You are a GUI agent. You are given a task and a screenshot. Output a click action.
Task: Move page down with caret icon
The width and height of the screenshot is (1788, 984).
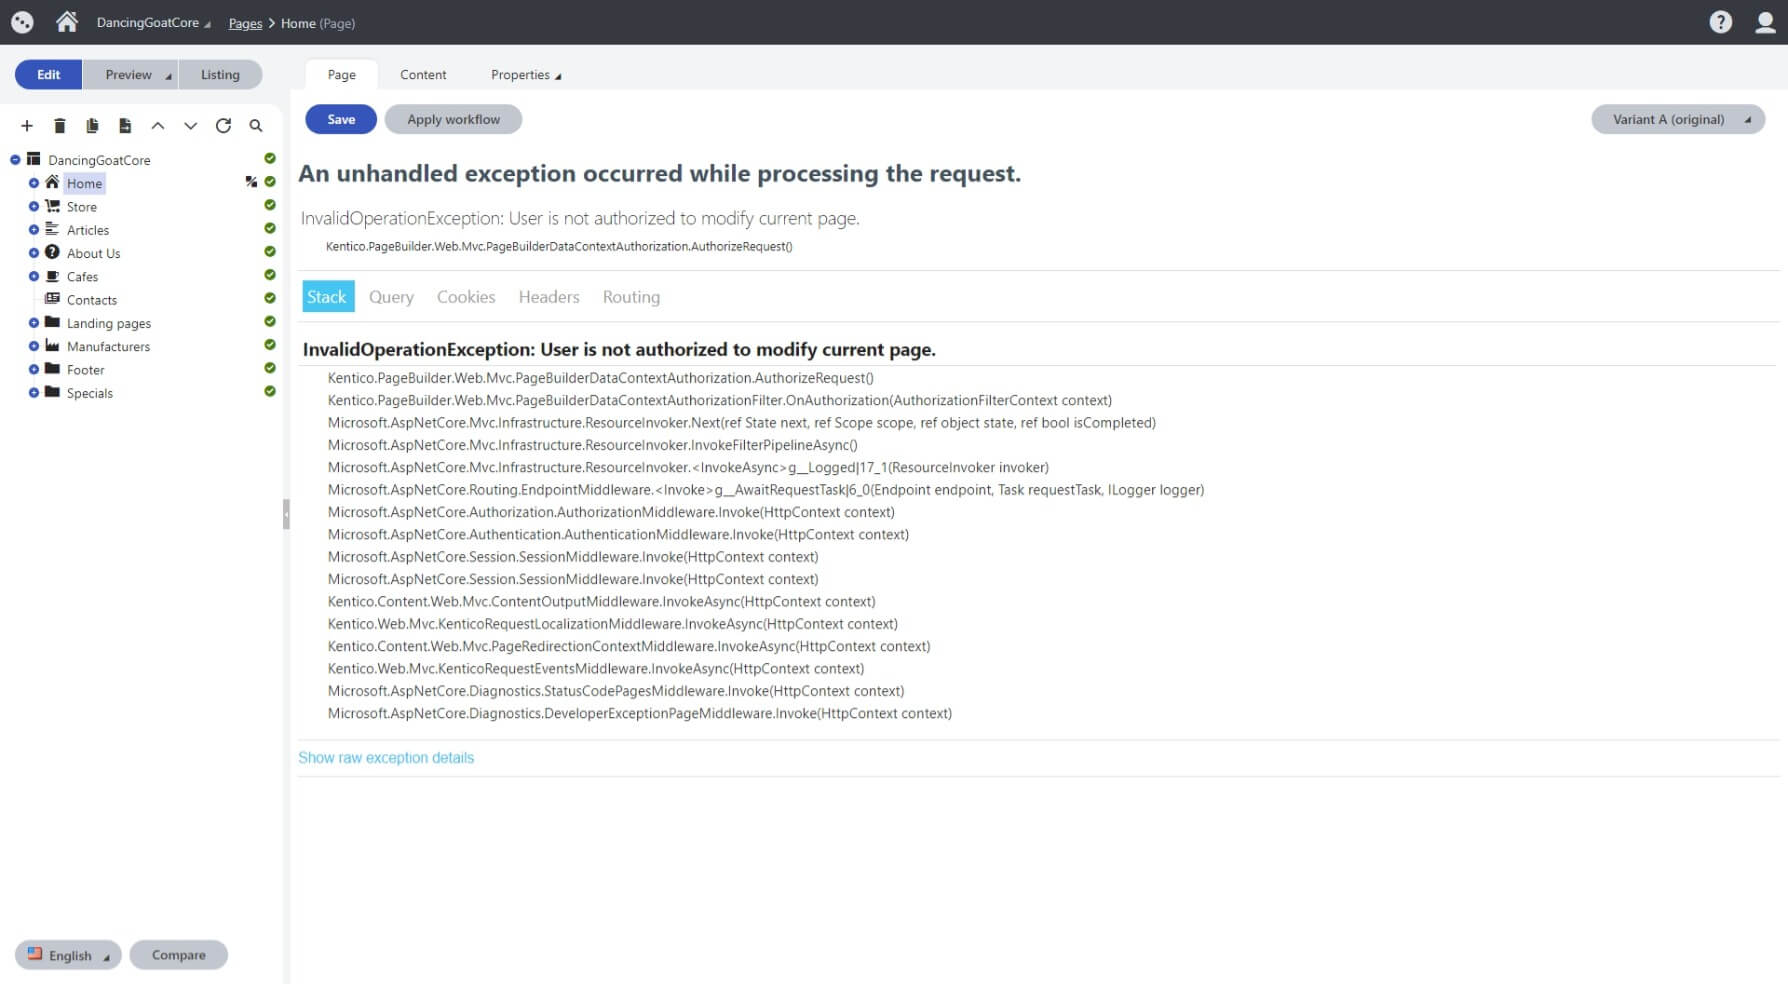pyautogui.click(x=190, y=125)
